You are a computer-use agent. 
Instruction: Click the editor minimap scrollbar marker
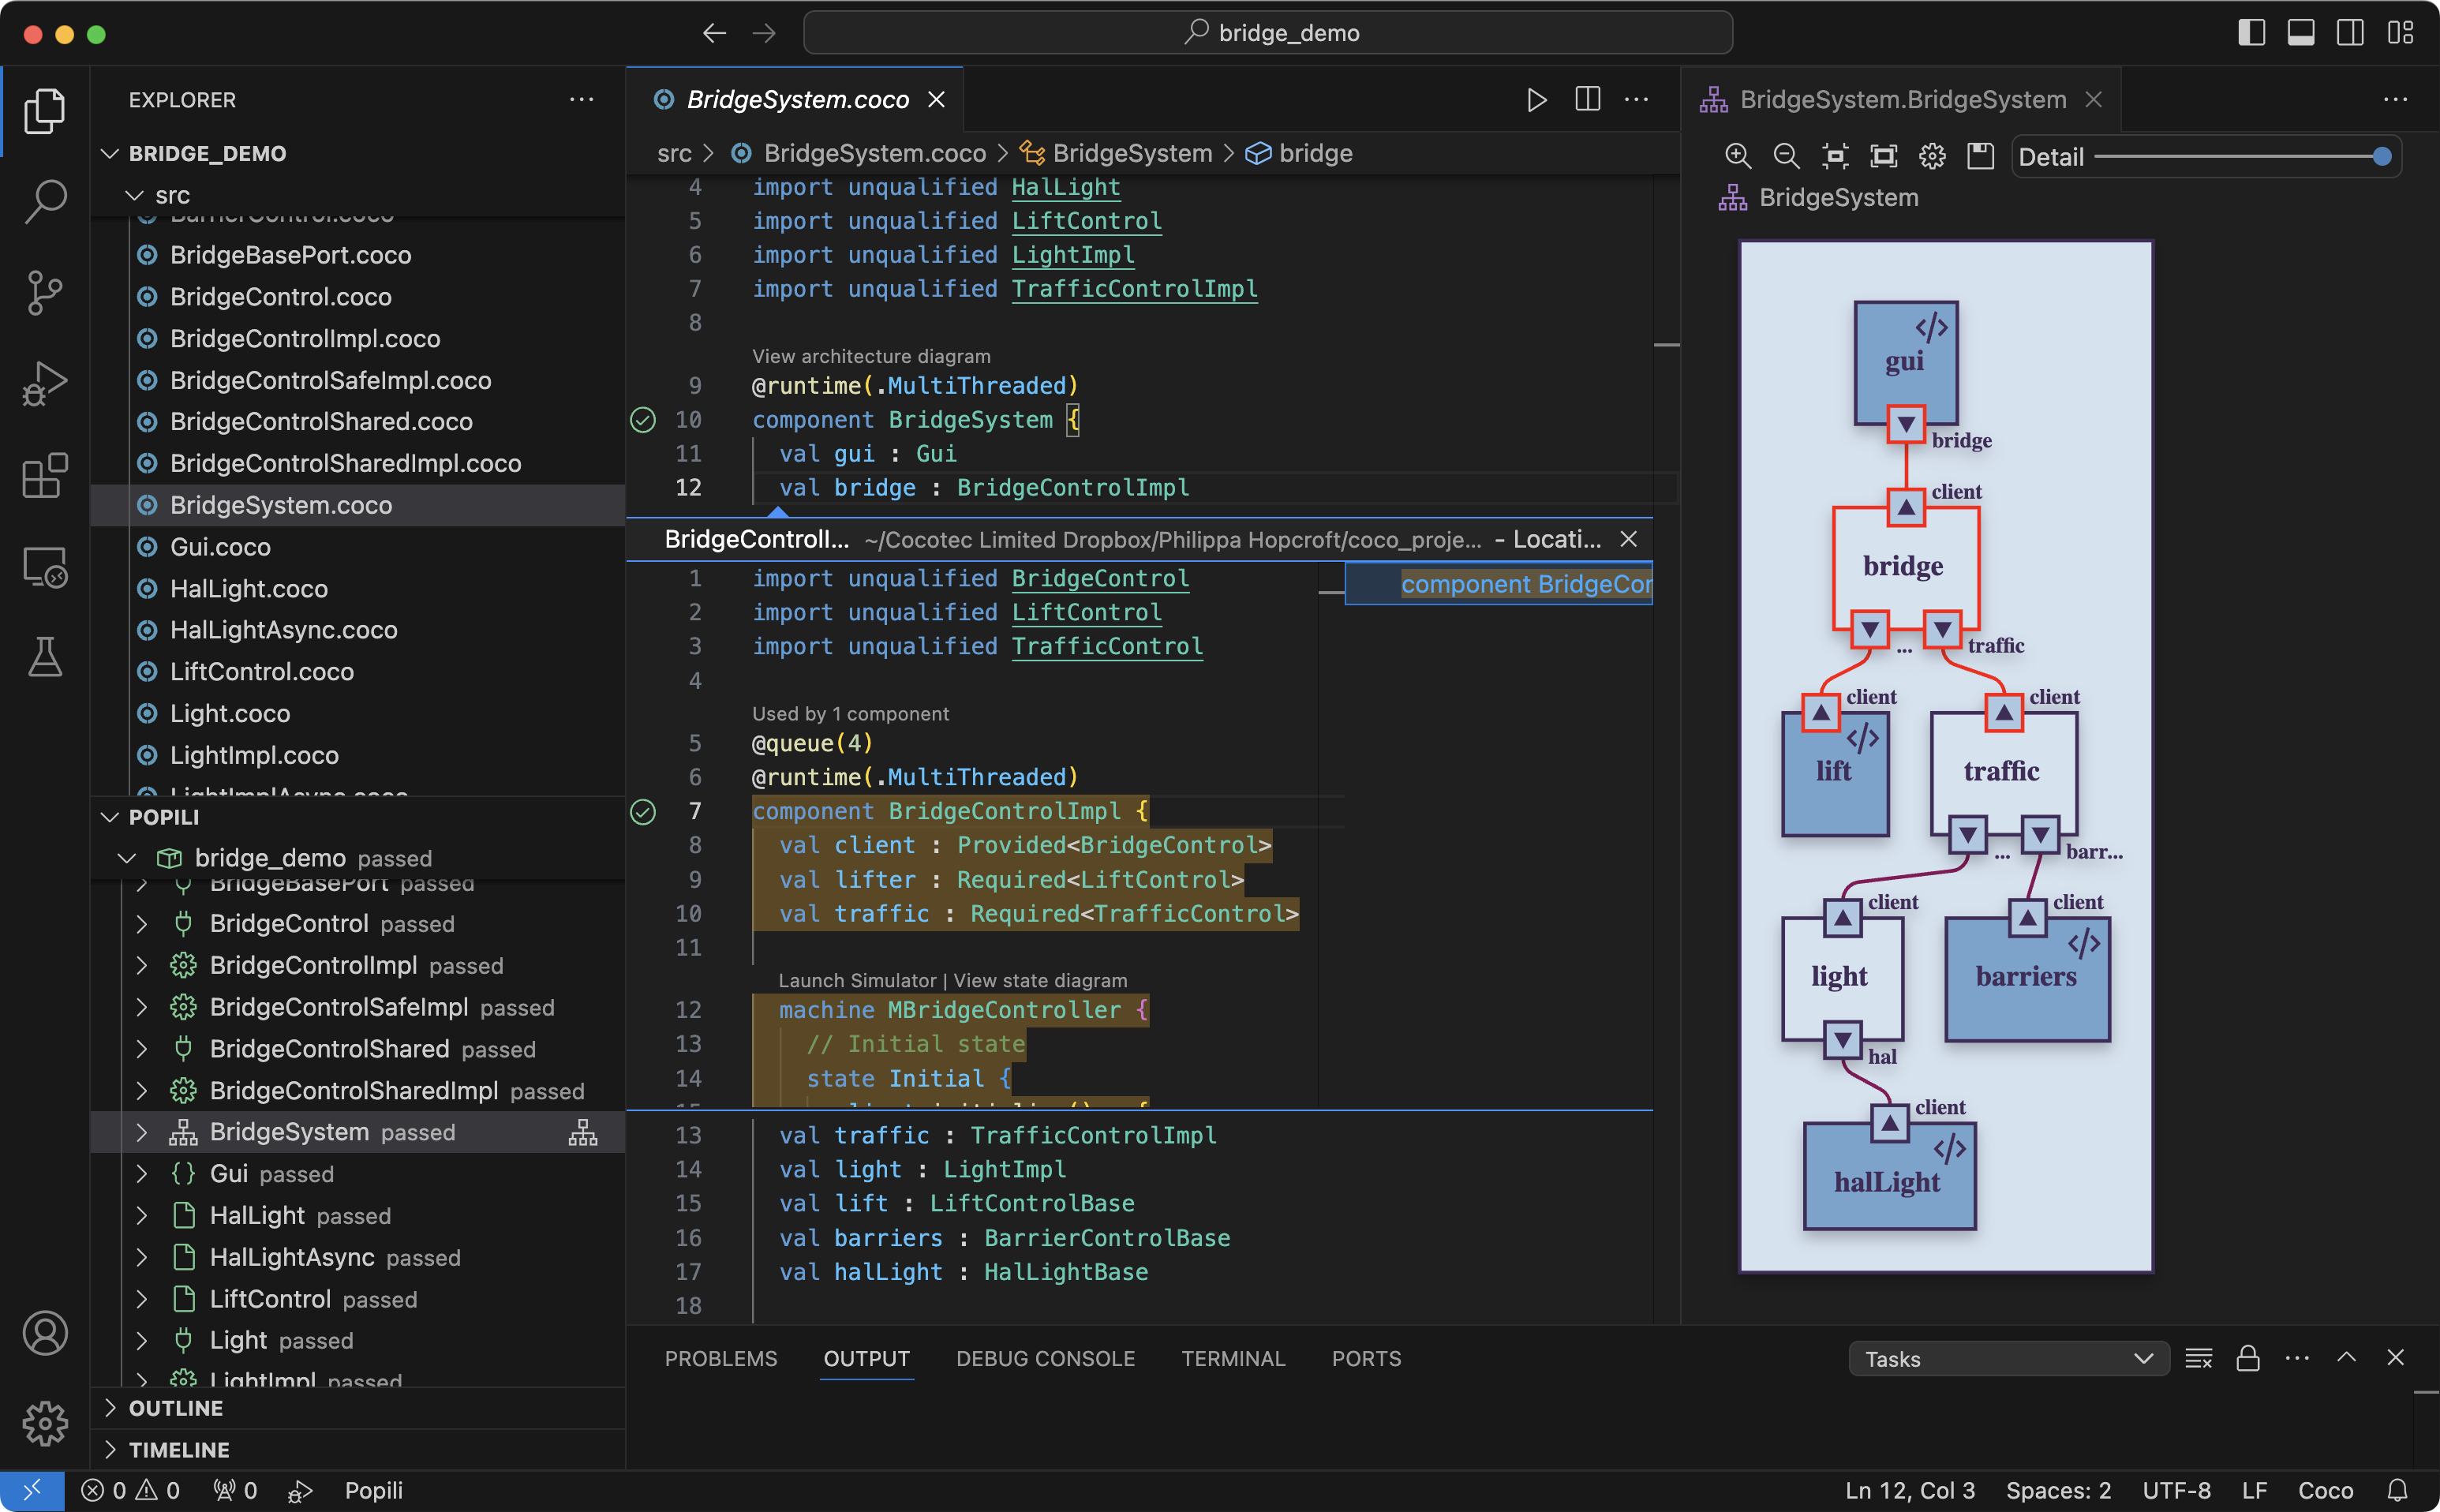point(1666,345)
